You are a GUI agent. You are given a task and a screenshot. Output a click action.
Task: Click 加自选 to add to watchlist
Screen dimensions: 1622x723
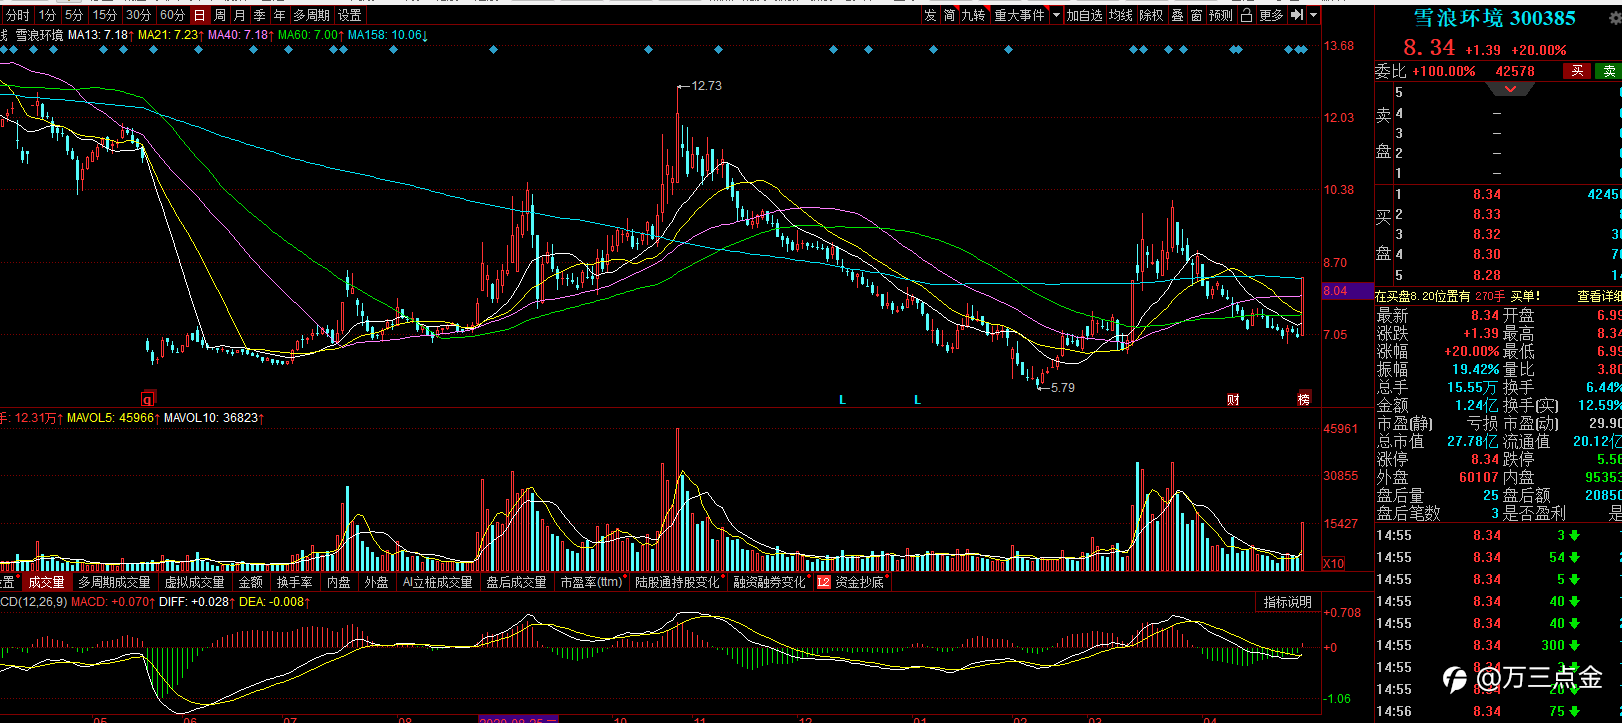tap(1084, 15)
